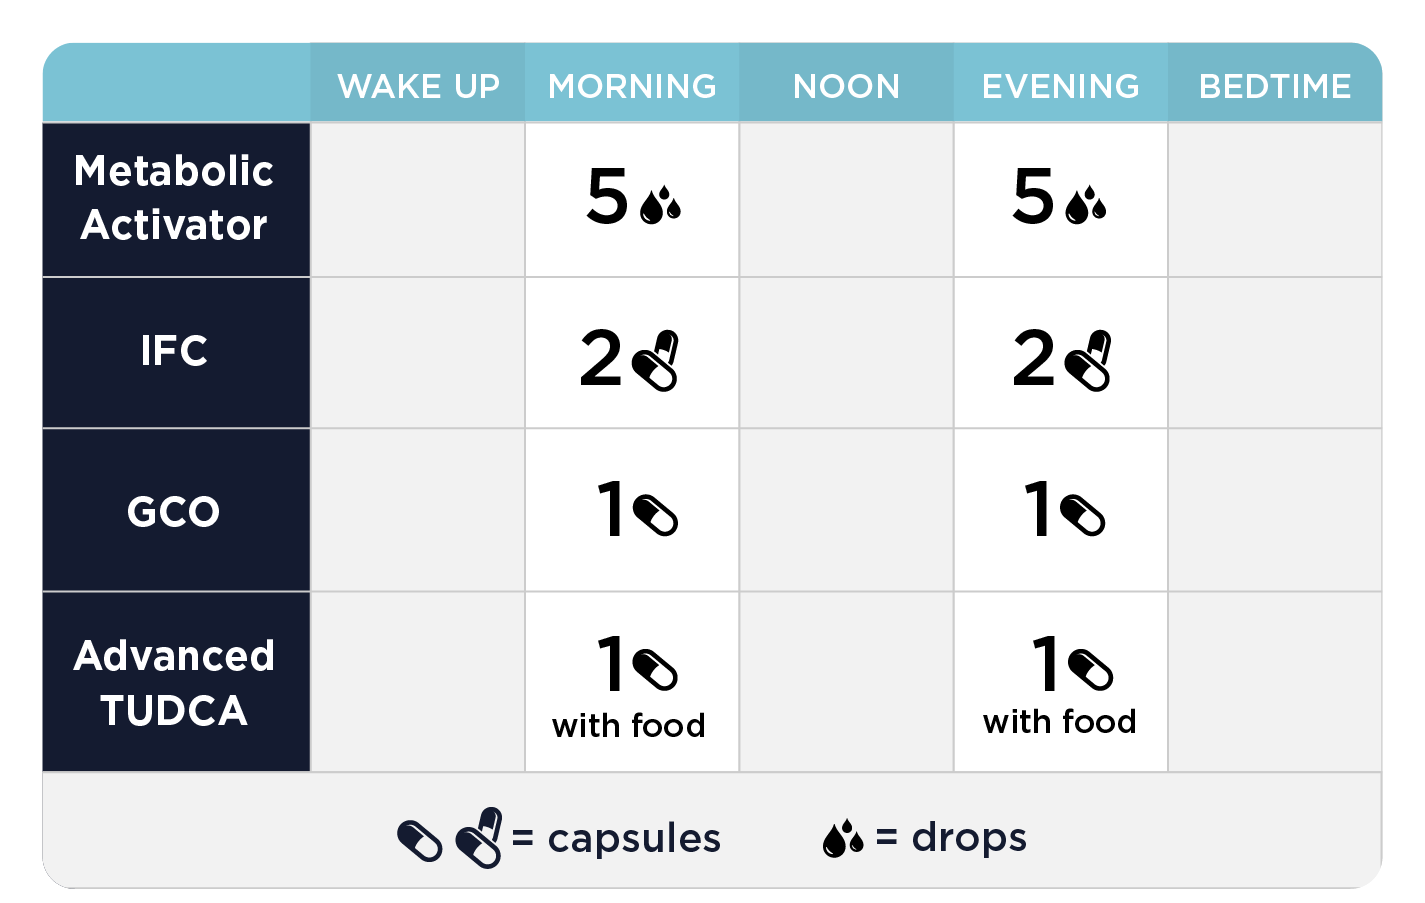This screenshot has width=1425, height=903.
Task: Select the BEDTIME column header
Action: coord(1275,86)
